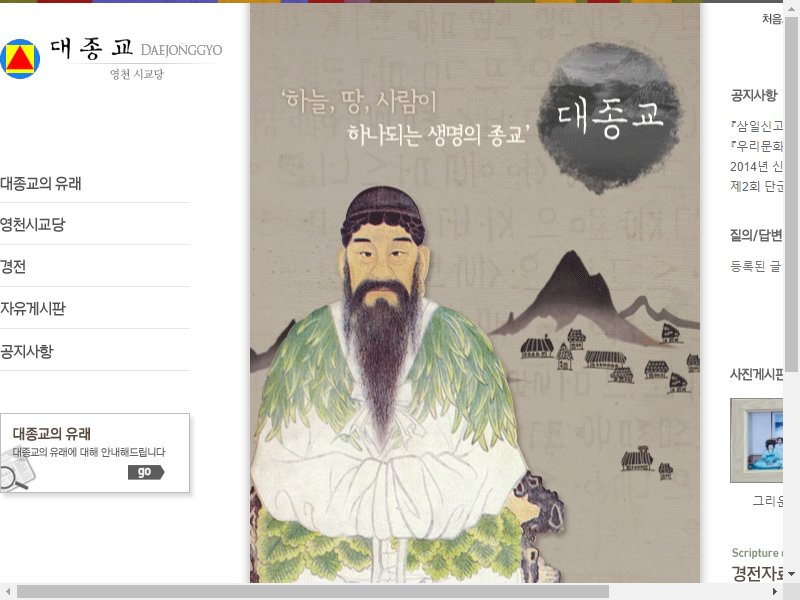
Task: Click the go arrow button
Action: tap(146, 472)
